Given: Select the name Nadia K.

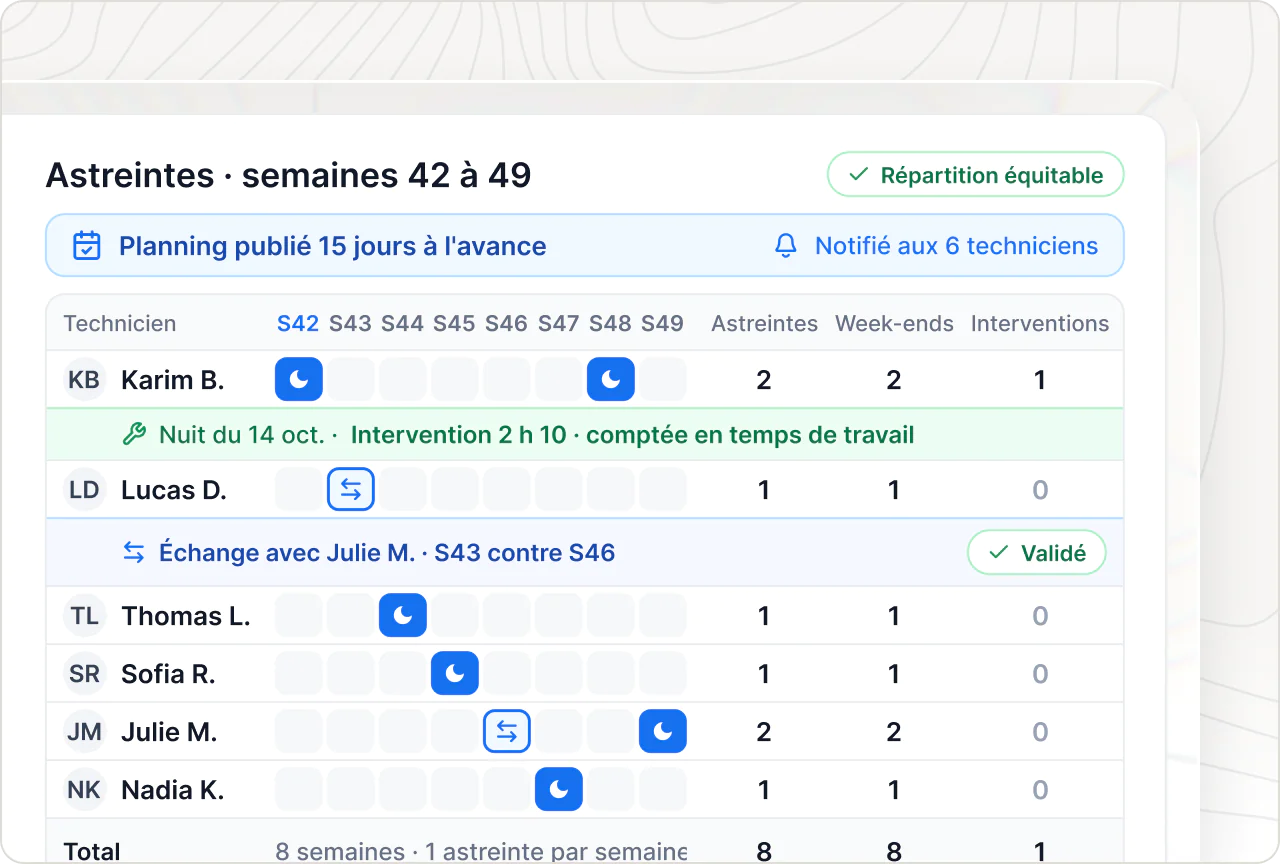Looking at the screenshot, I should pyautogui.click(x=173, y=790).
